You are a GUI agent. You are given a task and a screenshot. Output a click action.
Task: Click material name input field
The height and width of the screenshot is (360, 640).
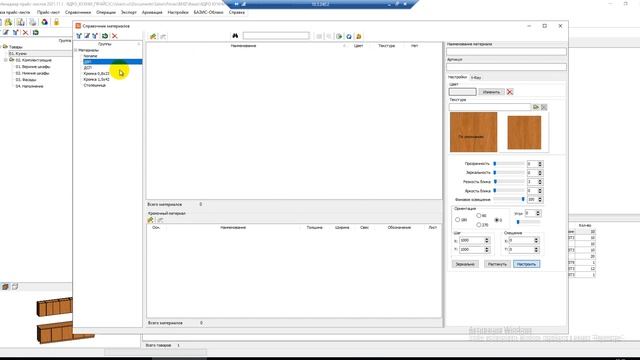pos(506,51)
